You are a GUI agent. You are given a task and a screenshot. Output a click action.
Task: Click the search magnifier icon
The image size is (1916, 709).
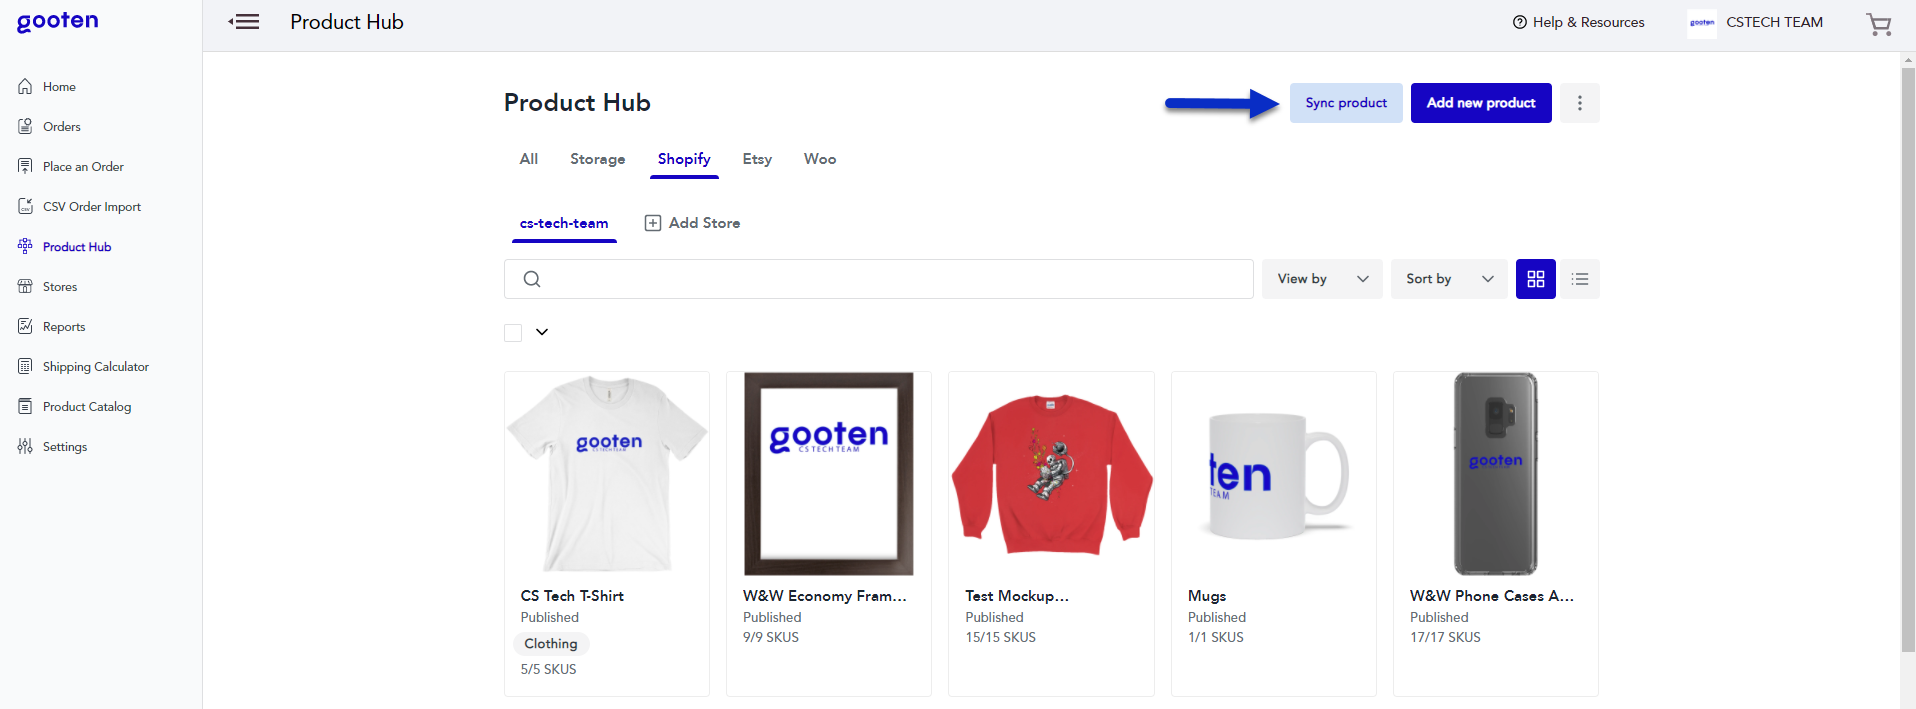[532, 279]
